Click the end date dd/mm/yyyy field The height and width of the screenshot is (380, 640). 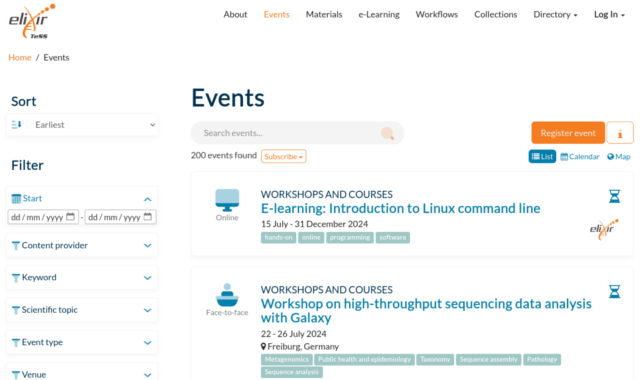(120, 217)
